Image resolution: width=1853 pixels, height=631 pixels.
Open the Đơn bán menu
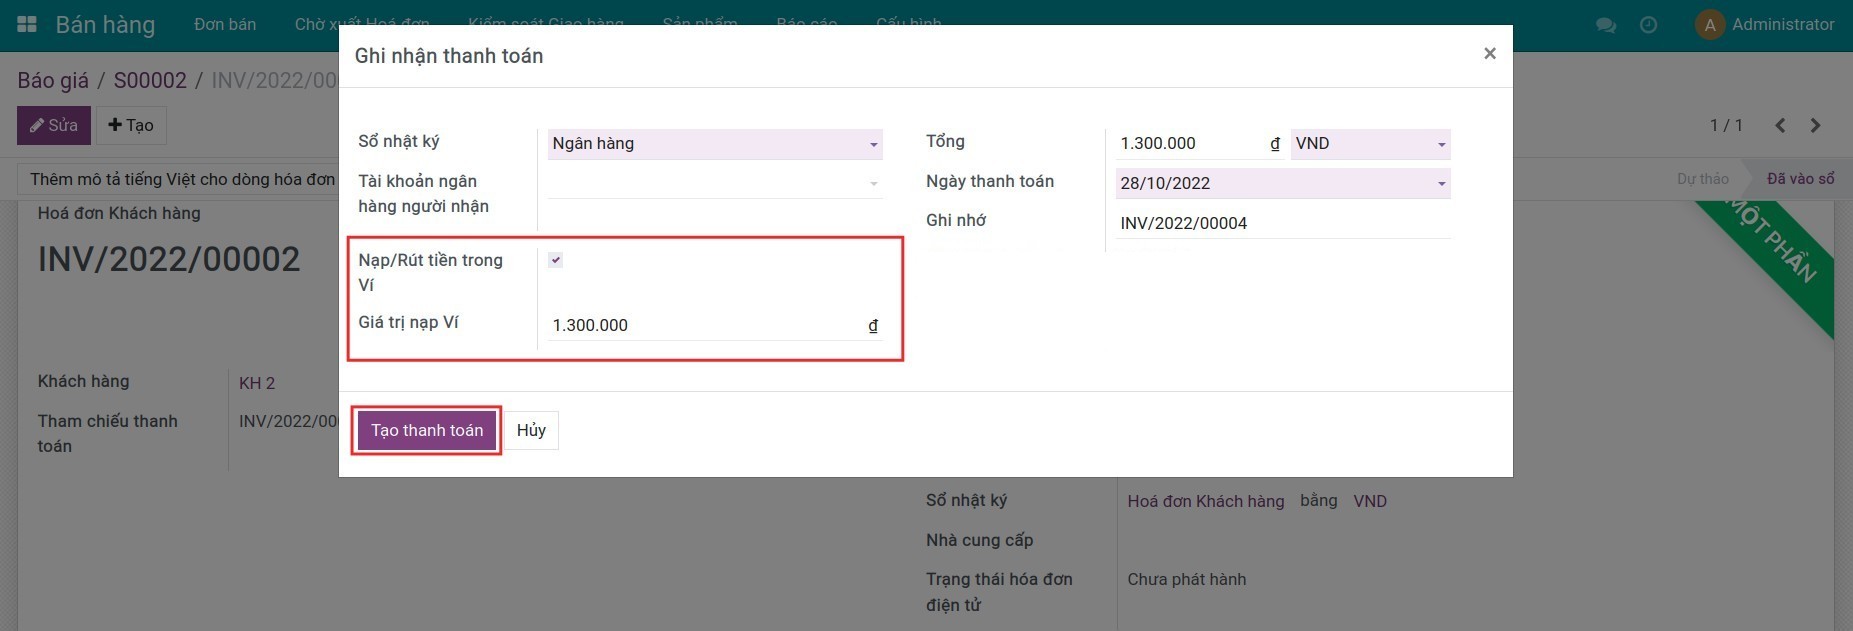pyautogui.click(x=225, y=24)
